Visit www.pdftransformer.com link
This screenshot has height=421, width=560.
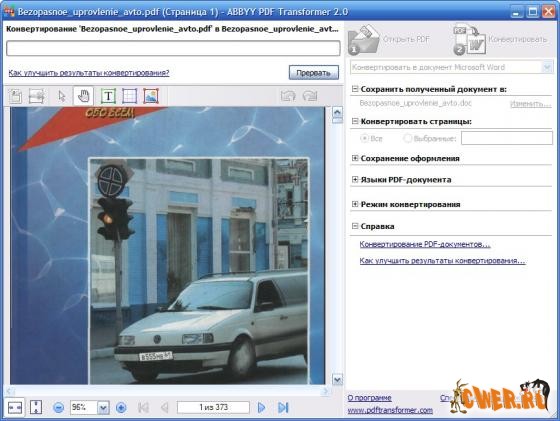tap(390, 411)
